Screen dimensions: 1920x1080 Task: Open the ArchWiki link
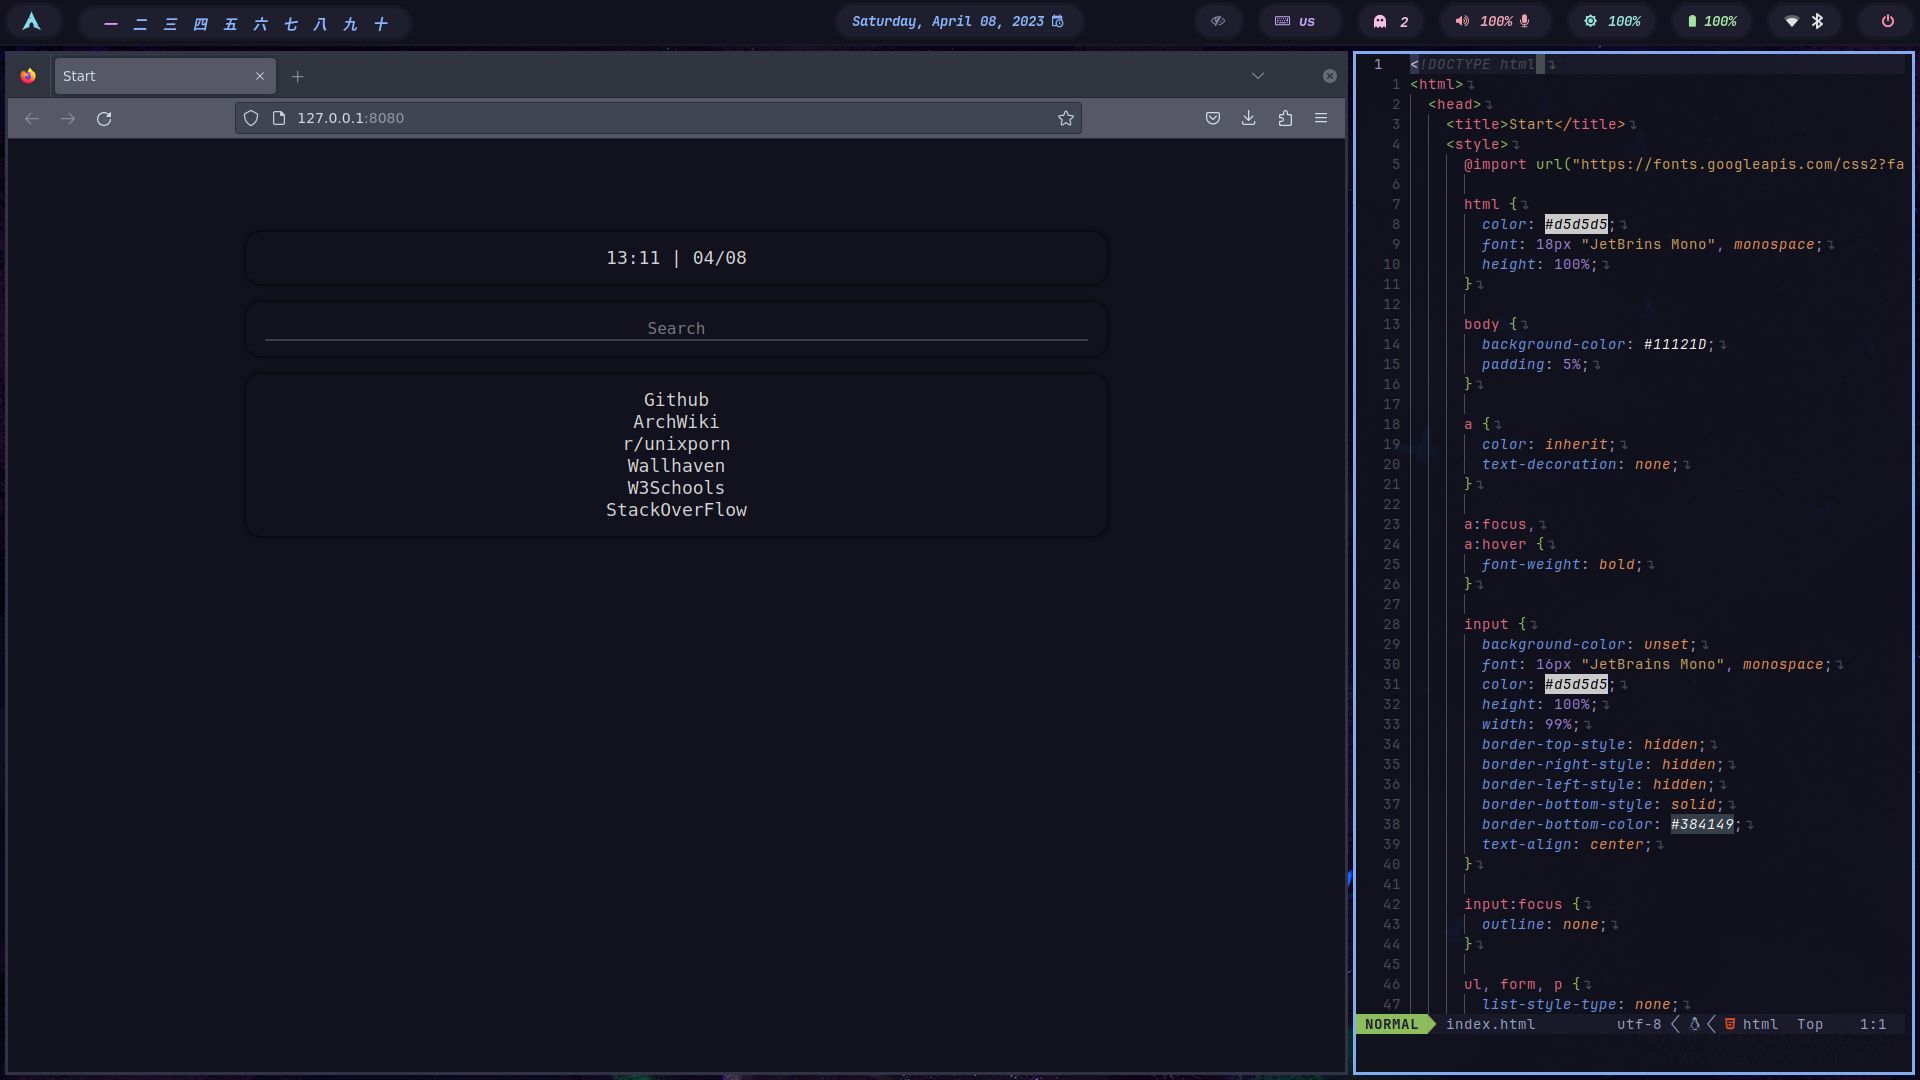676,422
